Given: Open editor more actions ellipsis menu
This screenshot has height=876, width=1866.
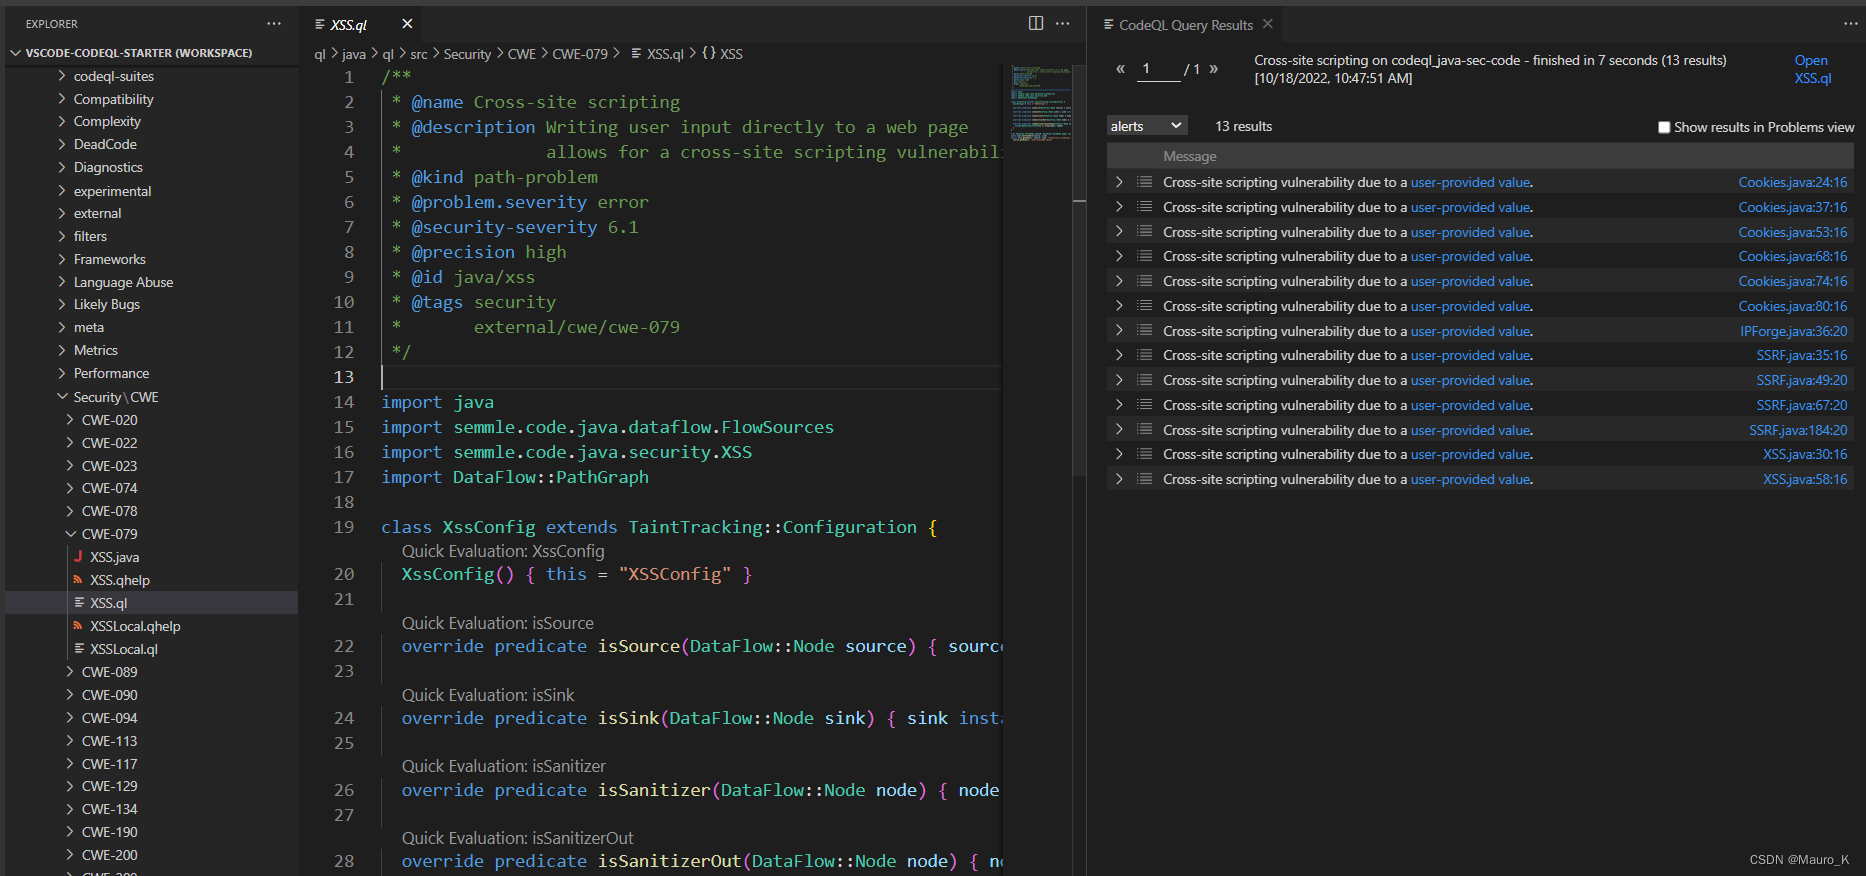Looking at the screenshot, I should tap(1062, 23).
